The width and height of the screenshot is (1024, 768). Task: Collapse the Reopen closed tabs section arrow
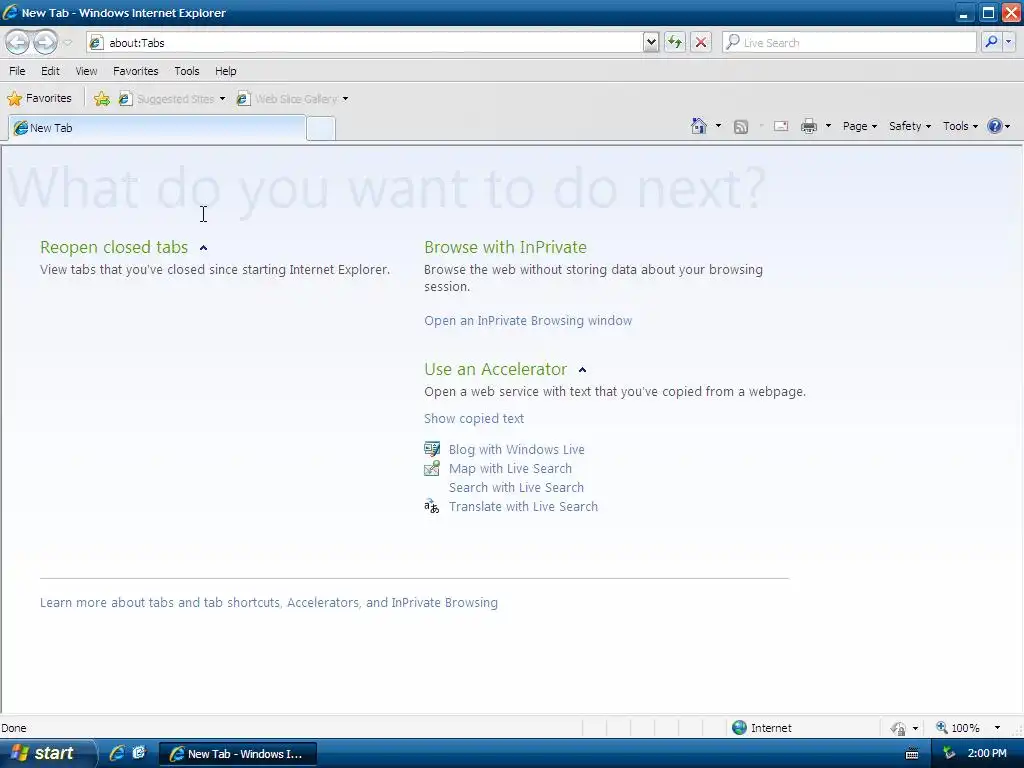203,248
